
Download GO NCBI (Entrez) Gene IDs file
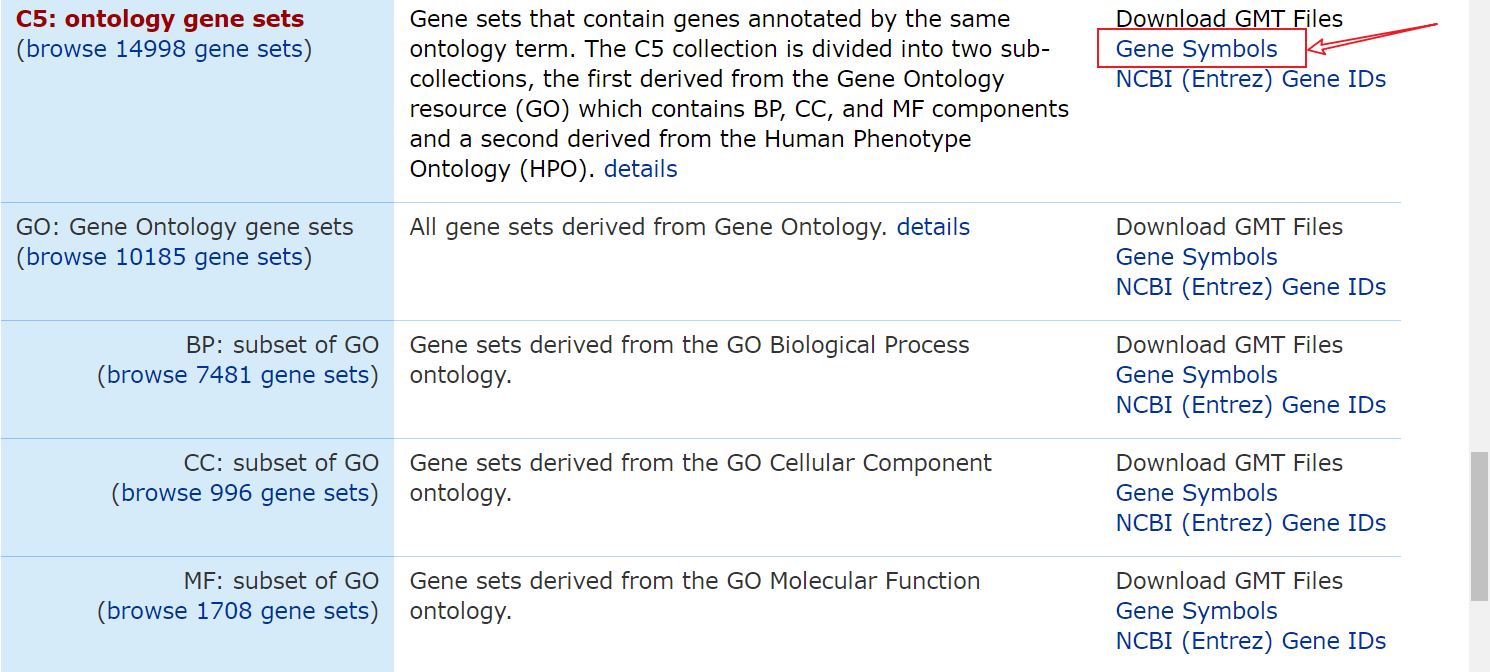pyautogui.click(x=1251, y=287)
